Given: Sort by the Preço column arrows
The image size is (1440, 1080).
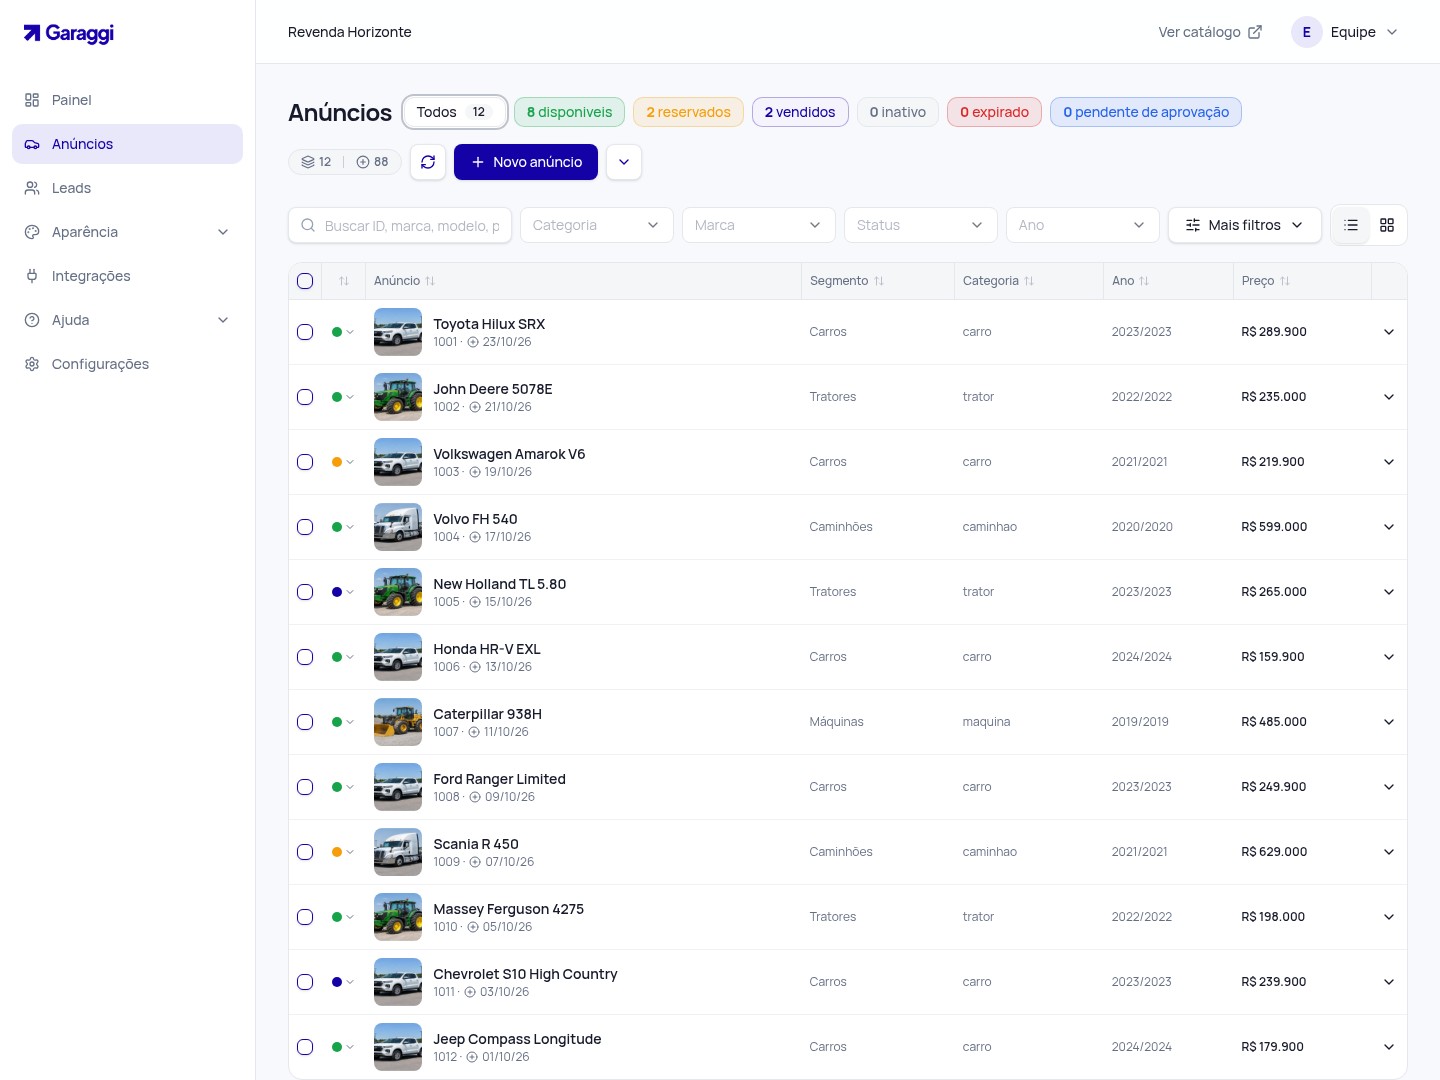Looking at the screenshot, I should pos(1285,281).
